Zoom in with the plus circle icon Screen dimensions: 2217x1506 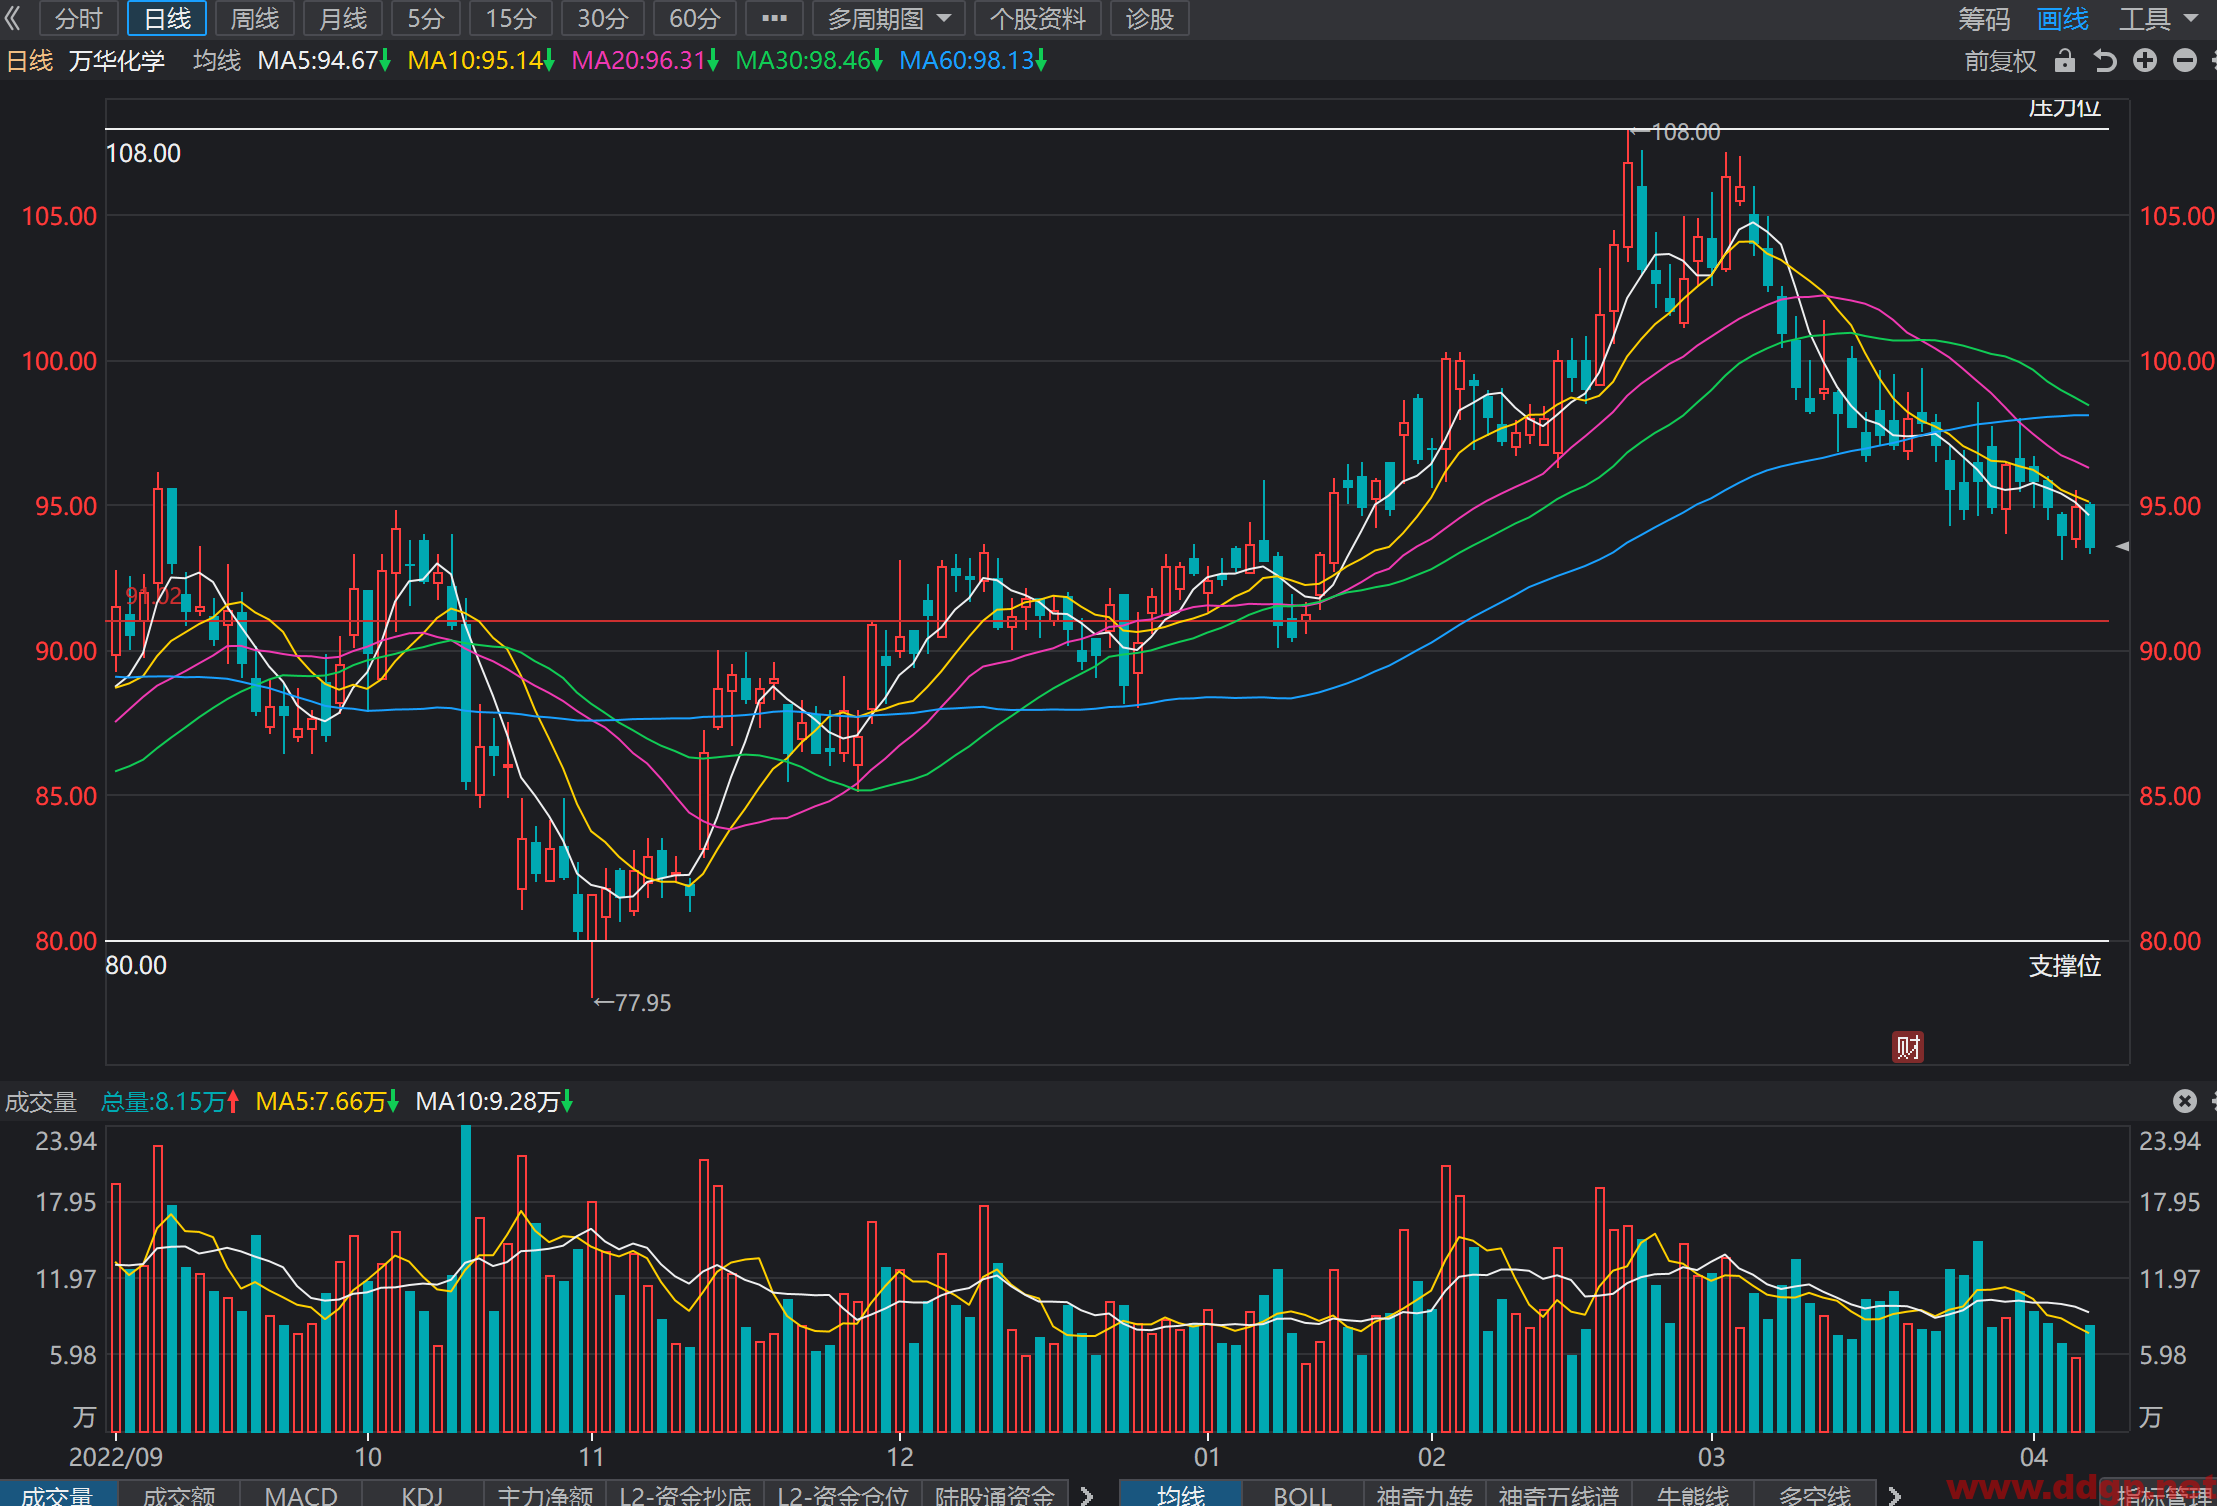coord(2144,61)
